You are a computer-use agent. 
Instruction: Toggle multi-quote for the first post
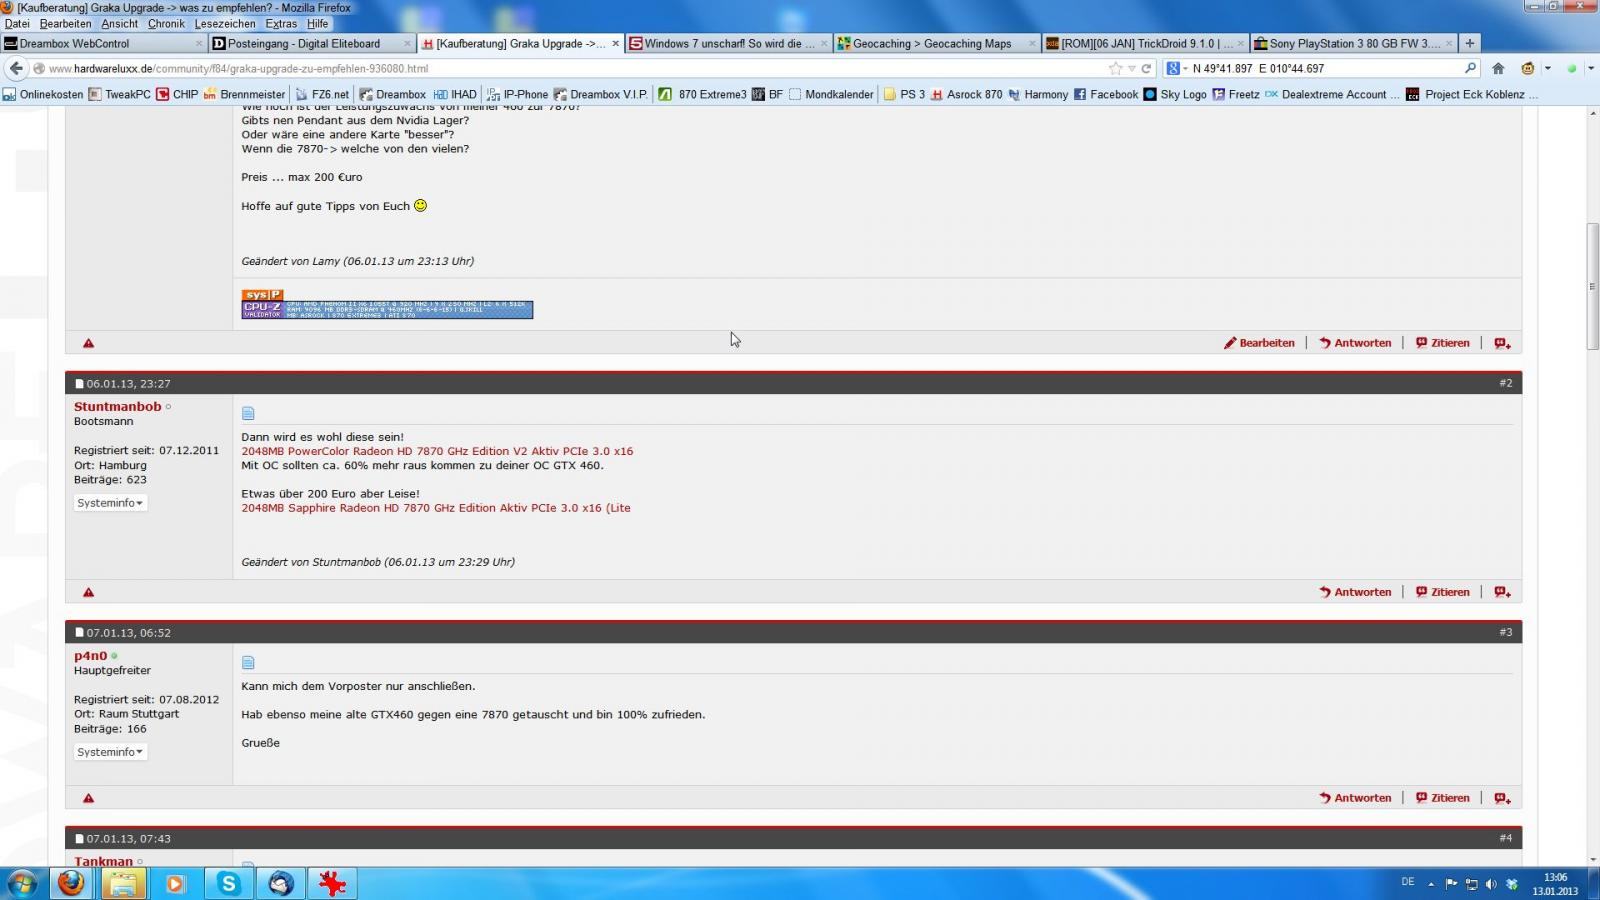pos(1502,343)
